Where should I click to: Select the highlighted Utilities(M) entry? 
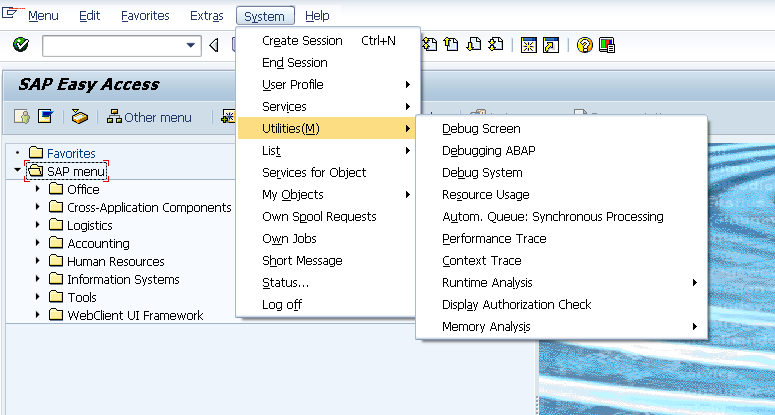click(x=328, y=128)
